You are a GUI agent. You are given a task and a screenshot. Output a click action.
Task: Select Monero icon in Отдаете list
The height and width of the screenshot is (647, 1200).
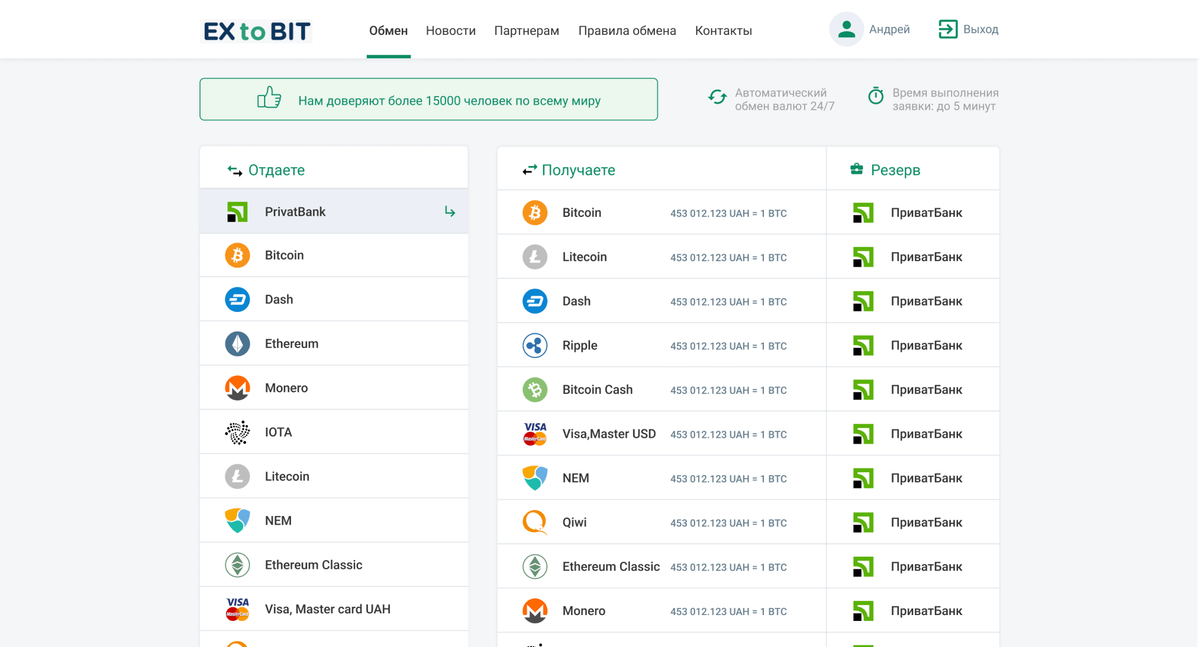point(237,388)
